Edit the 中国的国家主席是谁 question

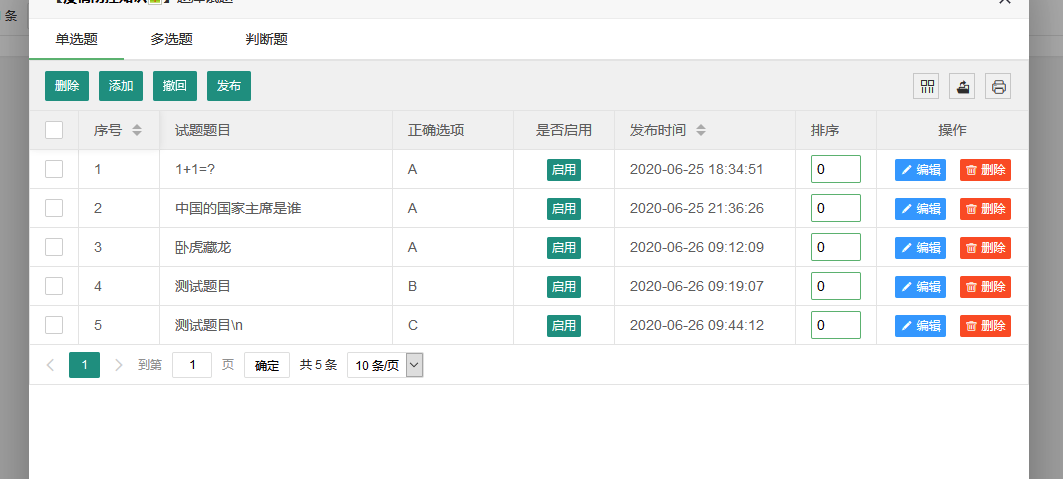coord(920,209)
